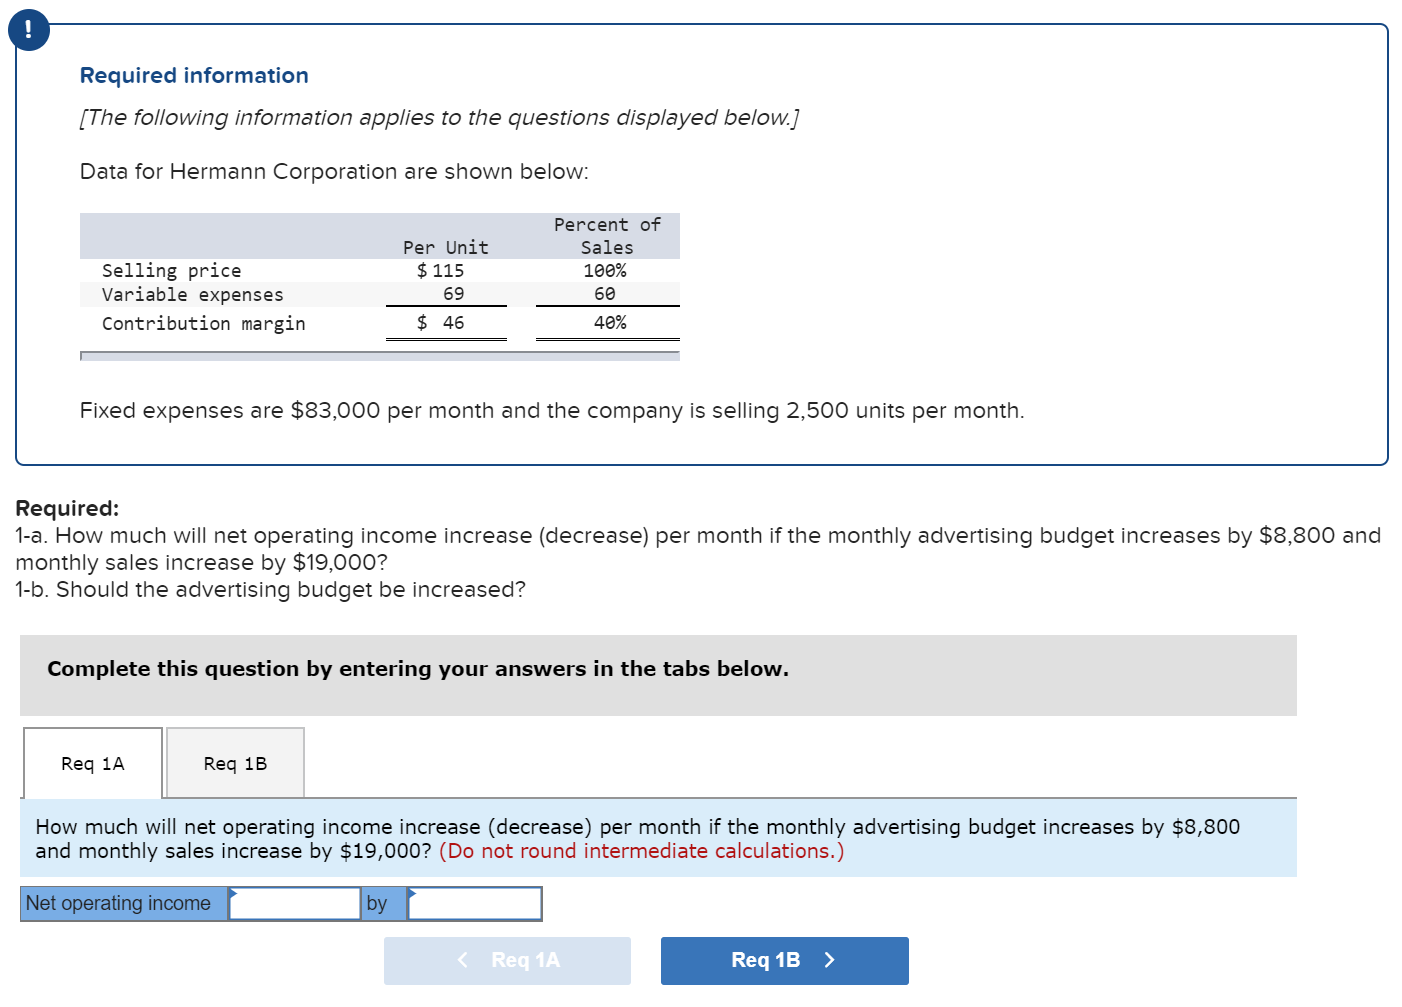The height and width of the screenshot is (1007, 1402).
Task: Click the 'Net operating income' row label
Action: pyautogui.click(x=124, y=903)
